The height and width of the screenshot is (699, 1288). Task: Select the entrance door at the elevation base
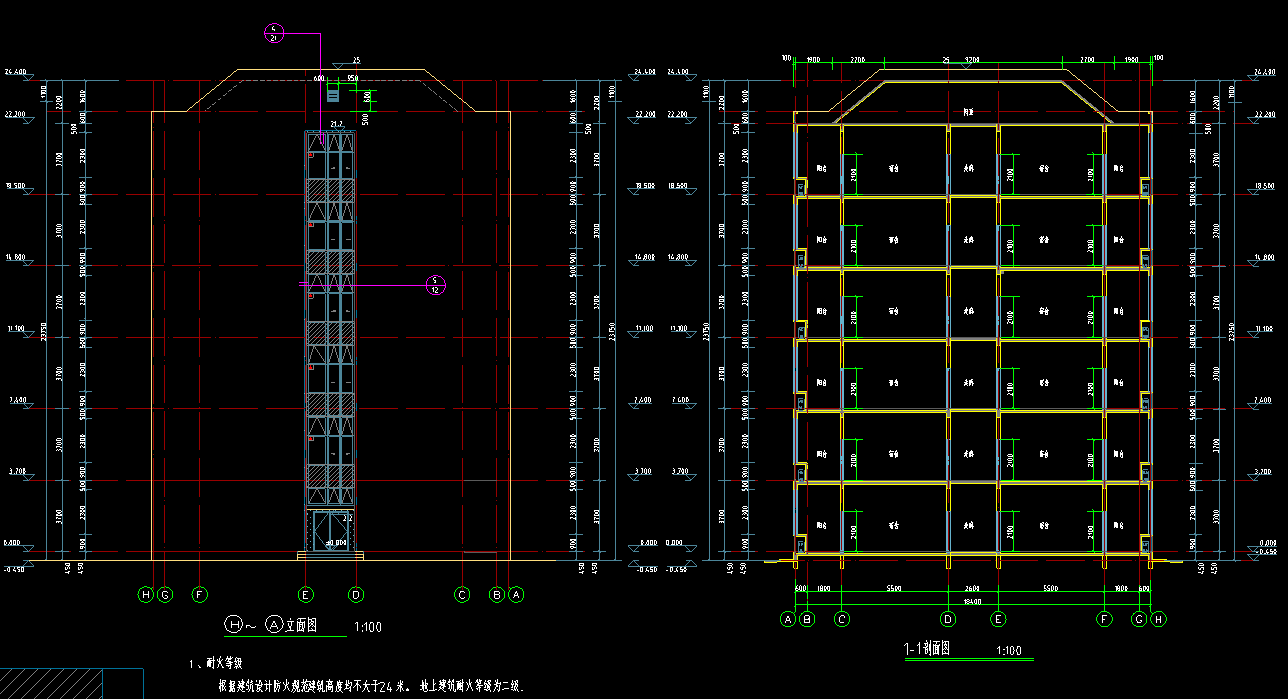point(330,530)
